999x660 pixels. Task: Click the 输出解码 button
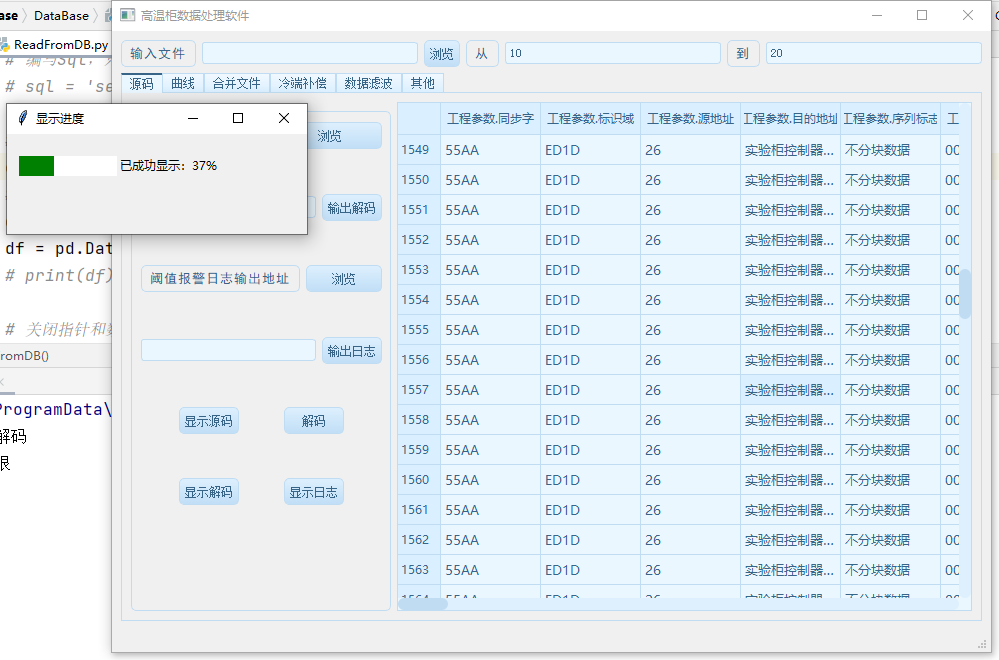tap(351, 208)
